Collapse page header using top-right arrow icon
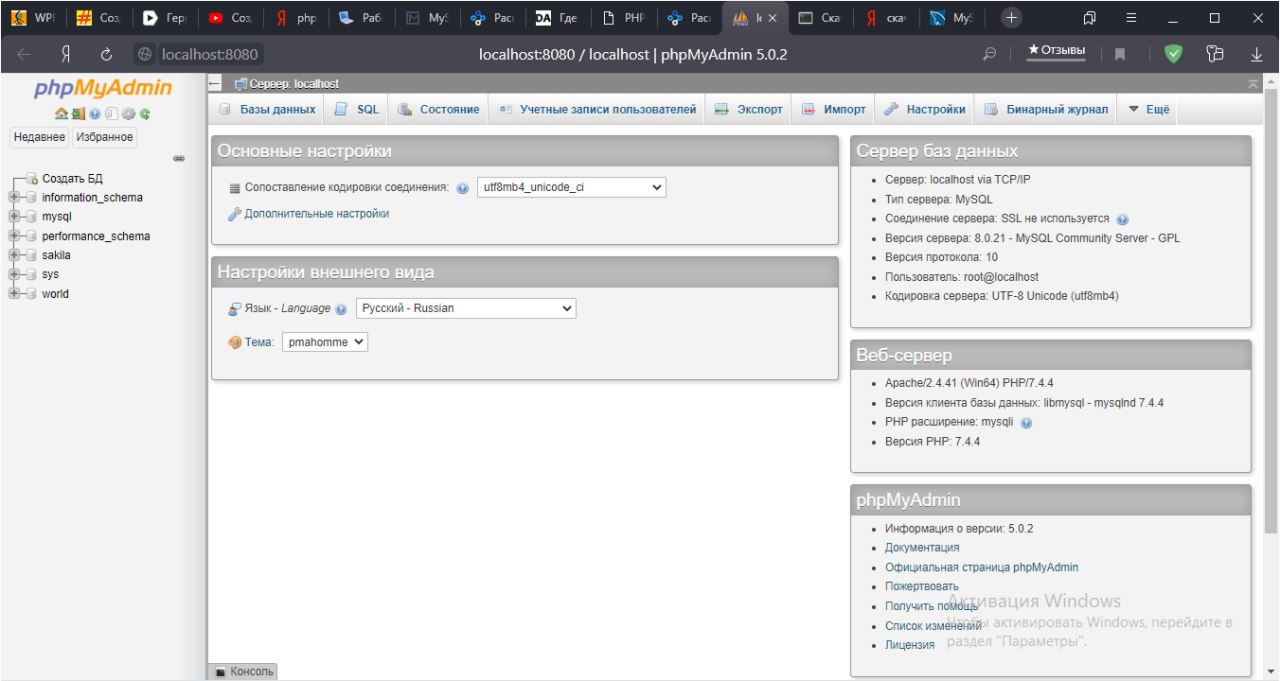The height and width of the screenshot is (681, 1280). [1253, 84]
